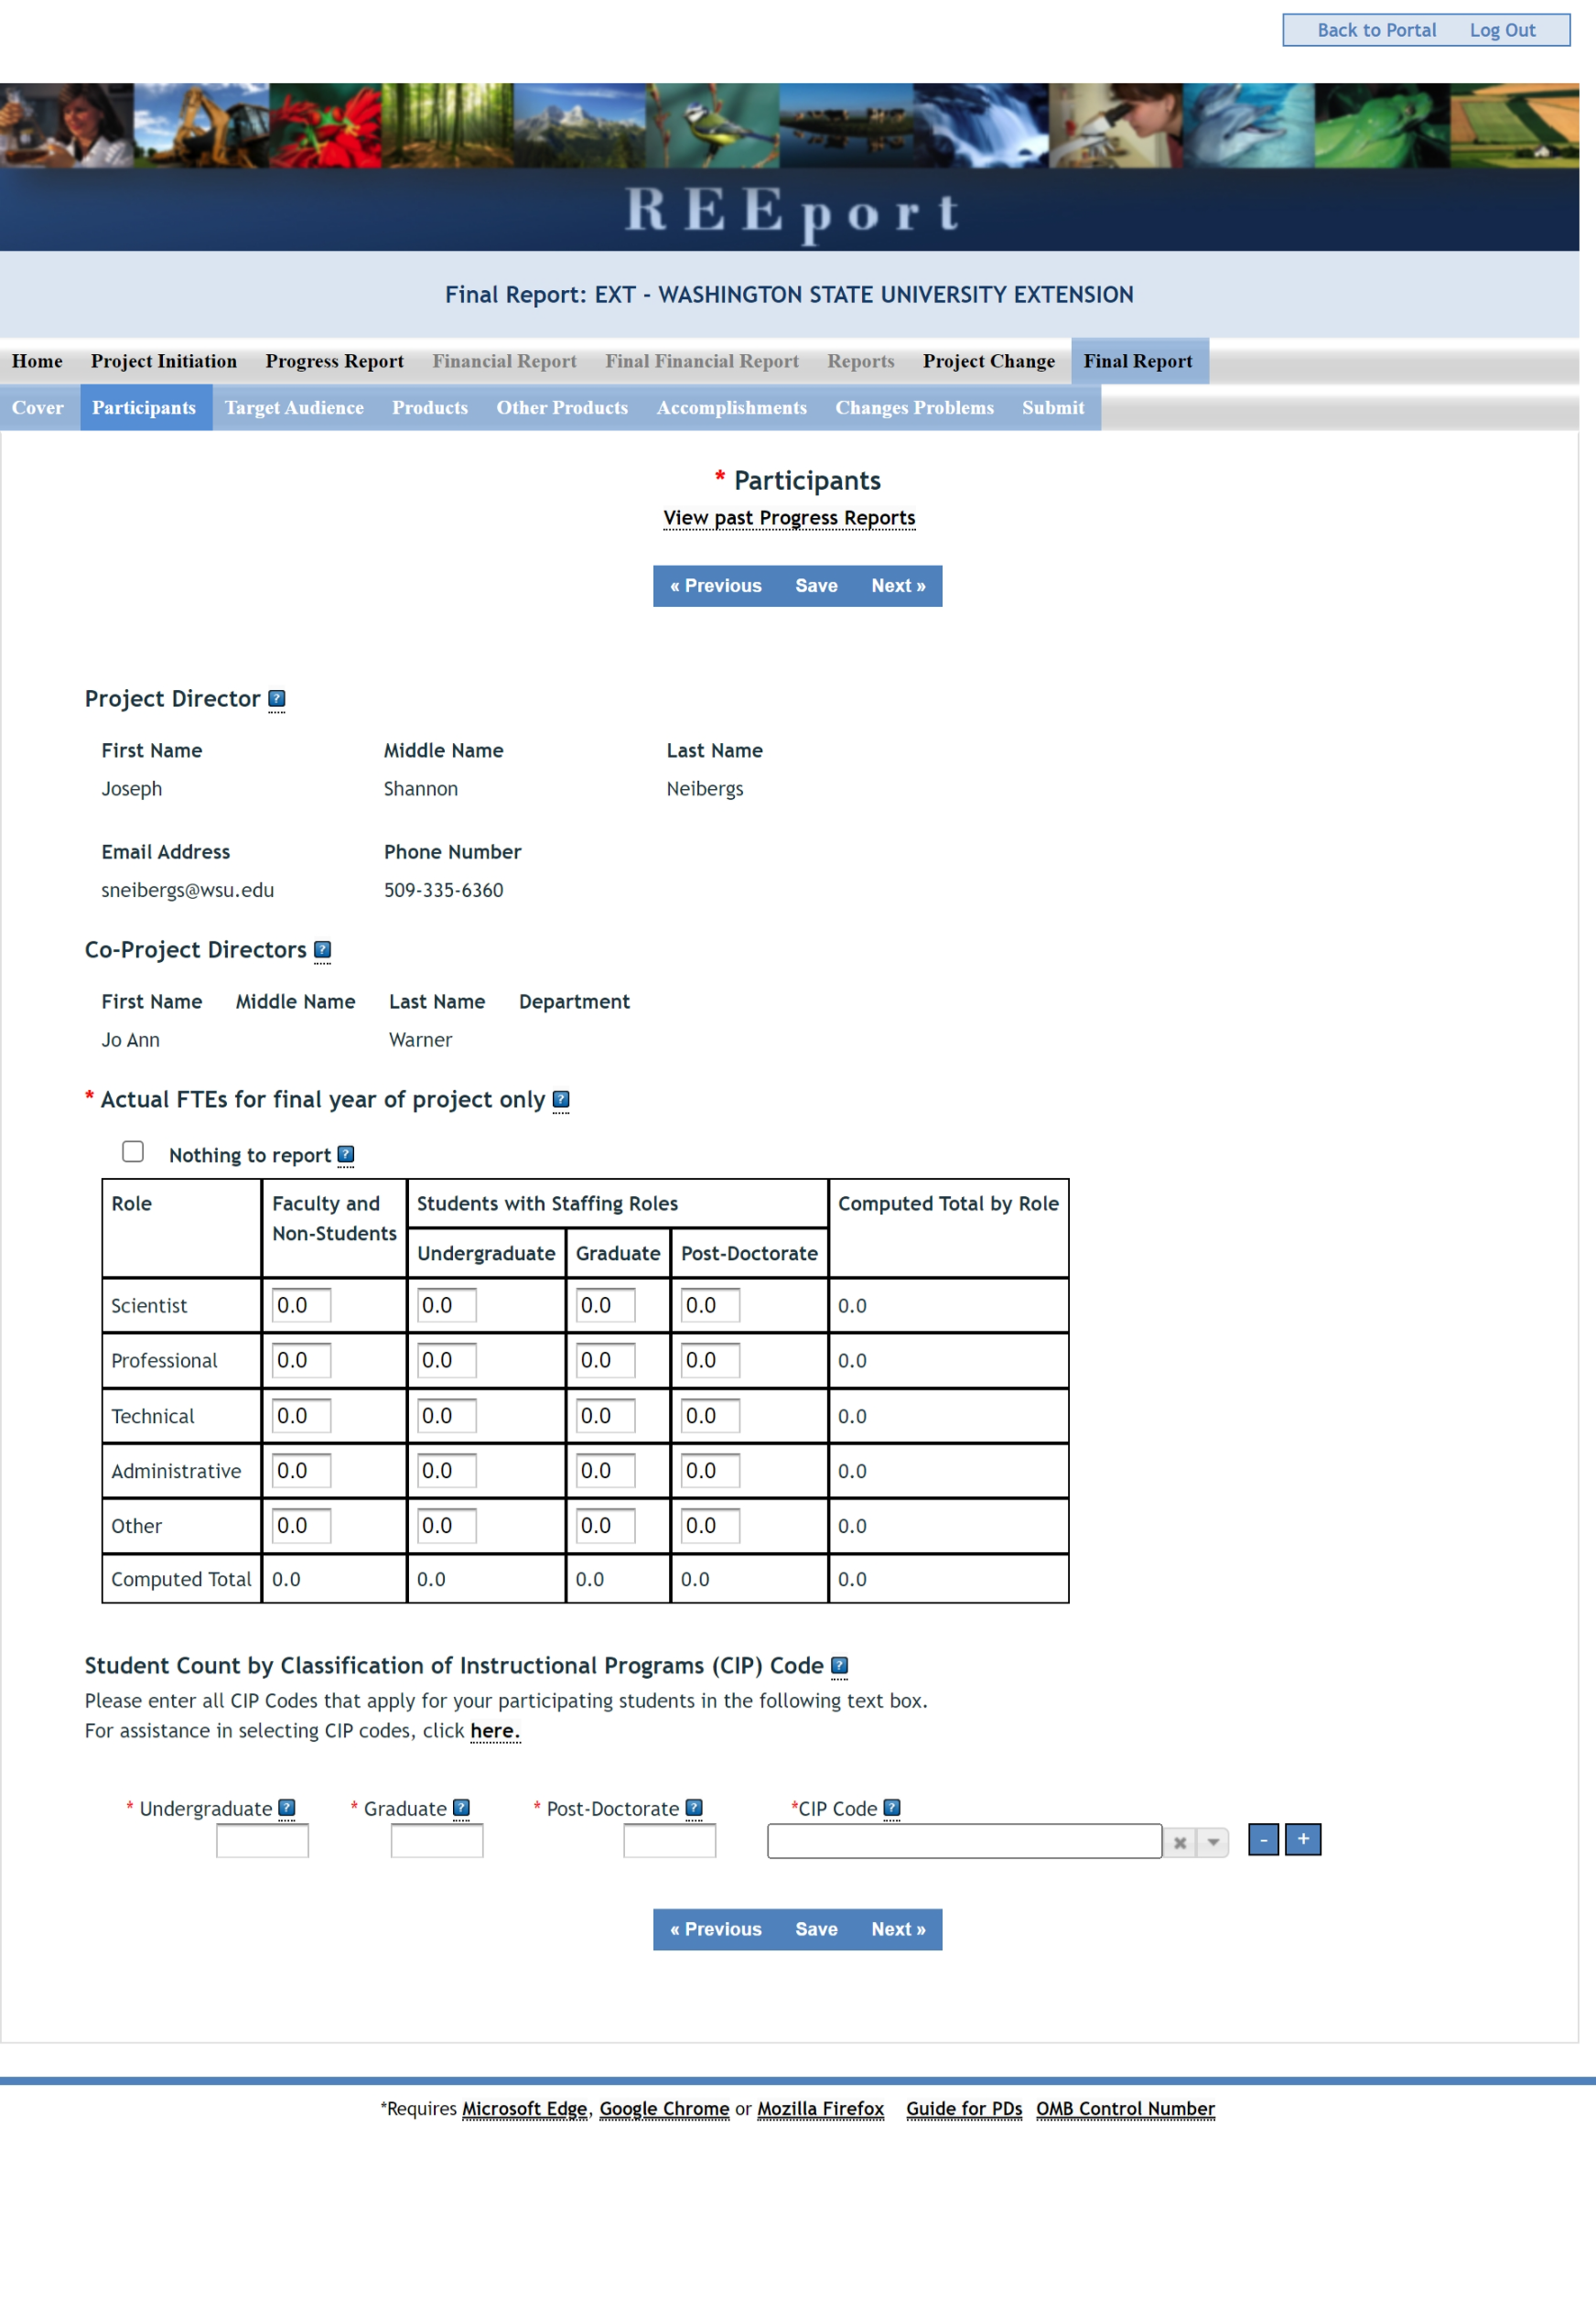Open Project Change in main menu
The width and height of the screenshot is (1596, 2311).
pos(988,361)
